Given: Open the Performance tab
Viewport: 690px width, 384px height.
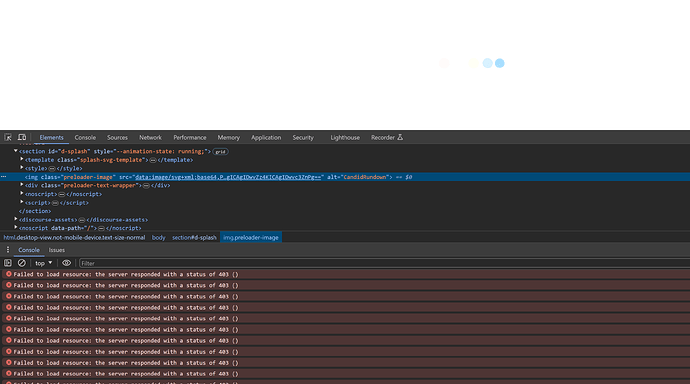Looking at the screenshot, I should pos(190,137).
